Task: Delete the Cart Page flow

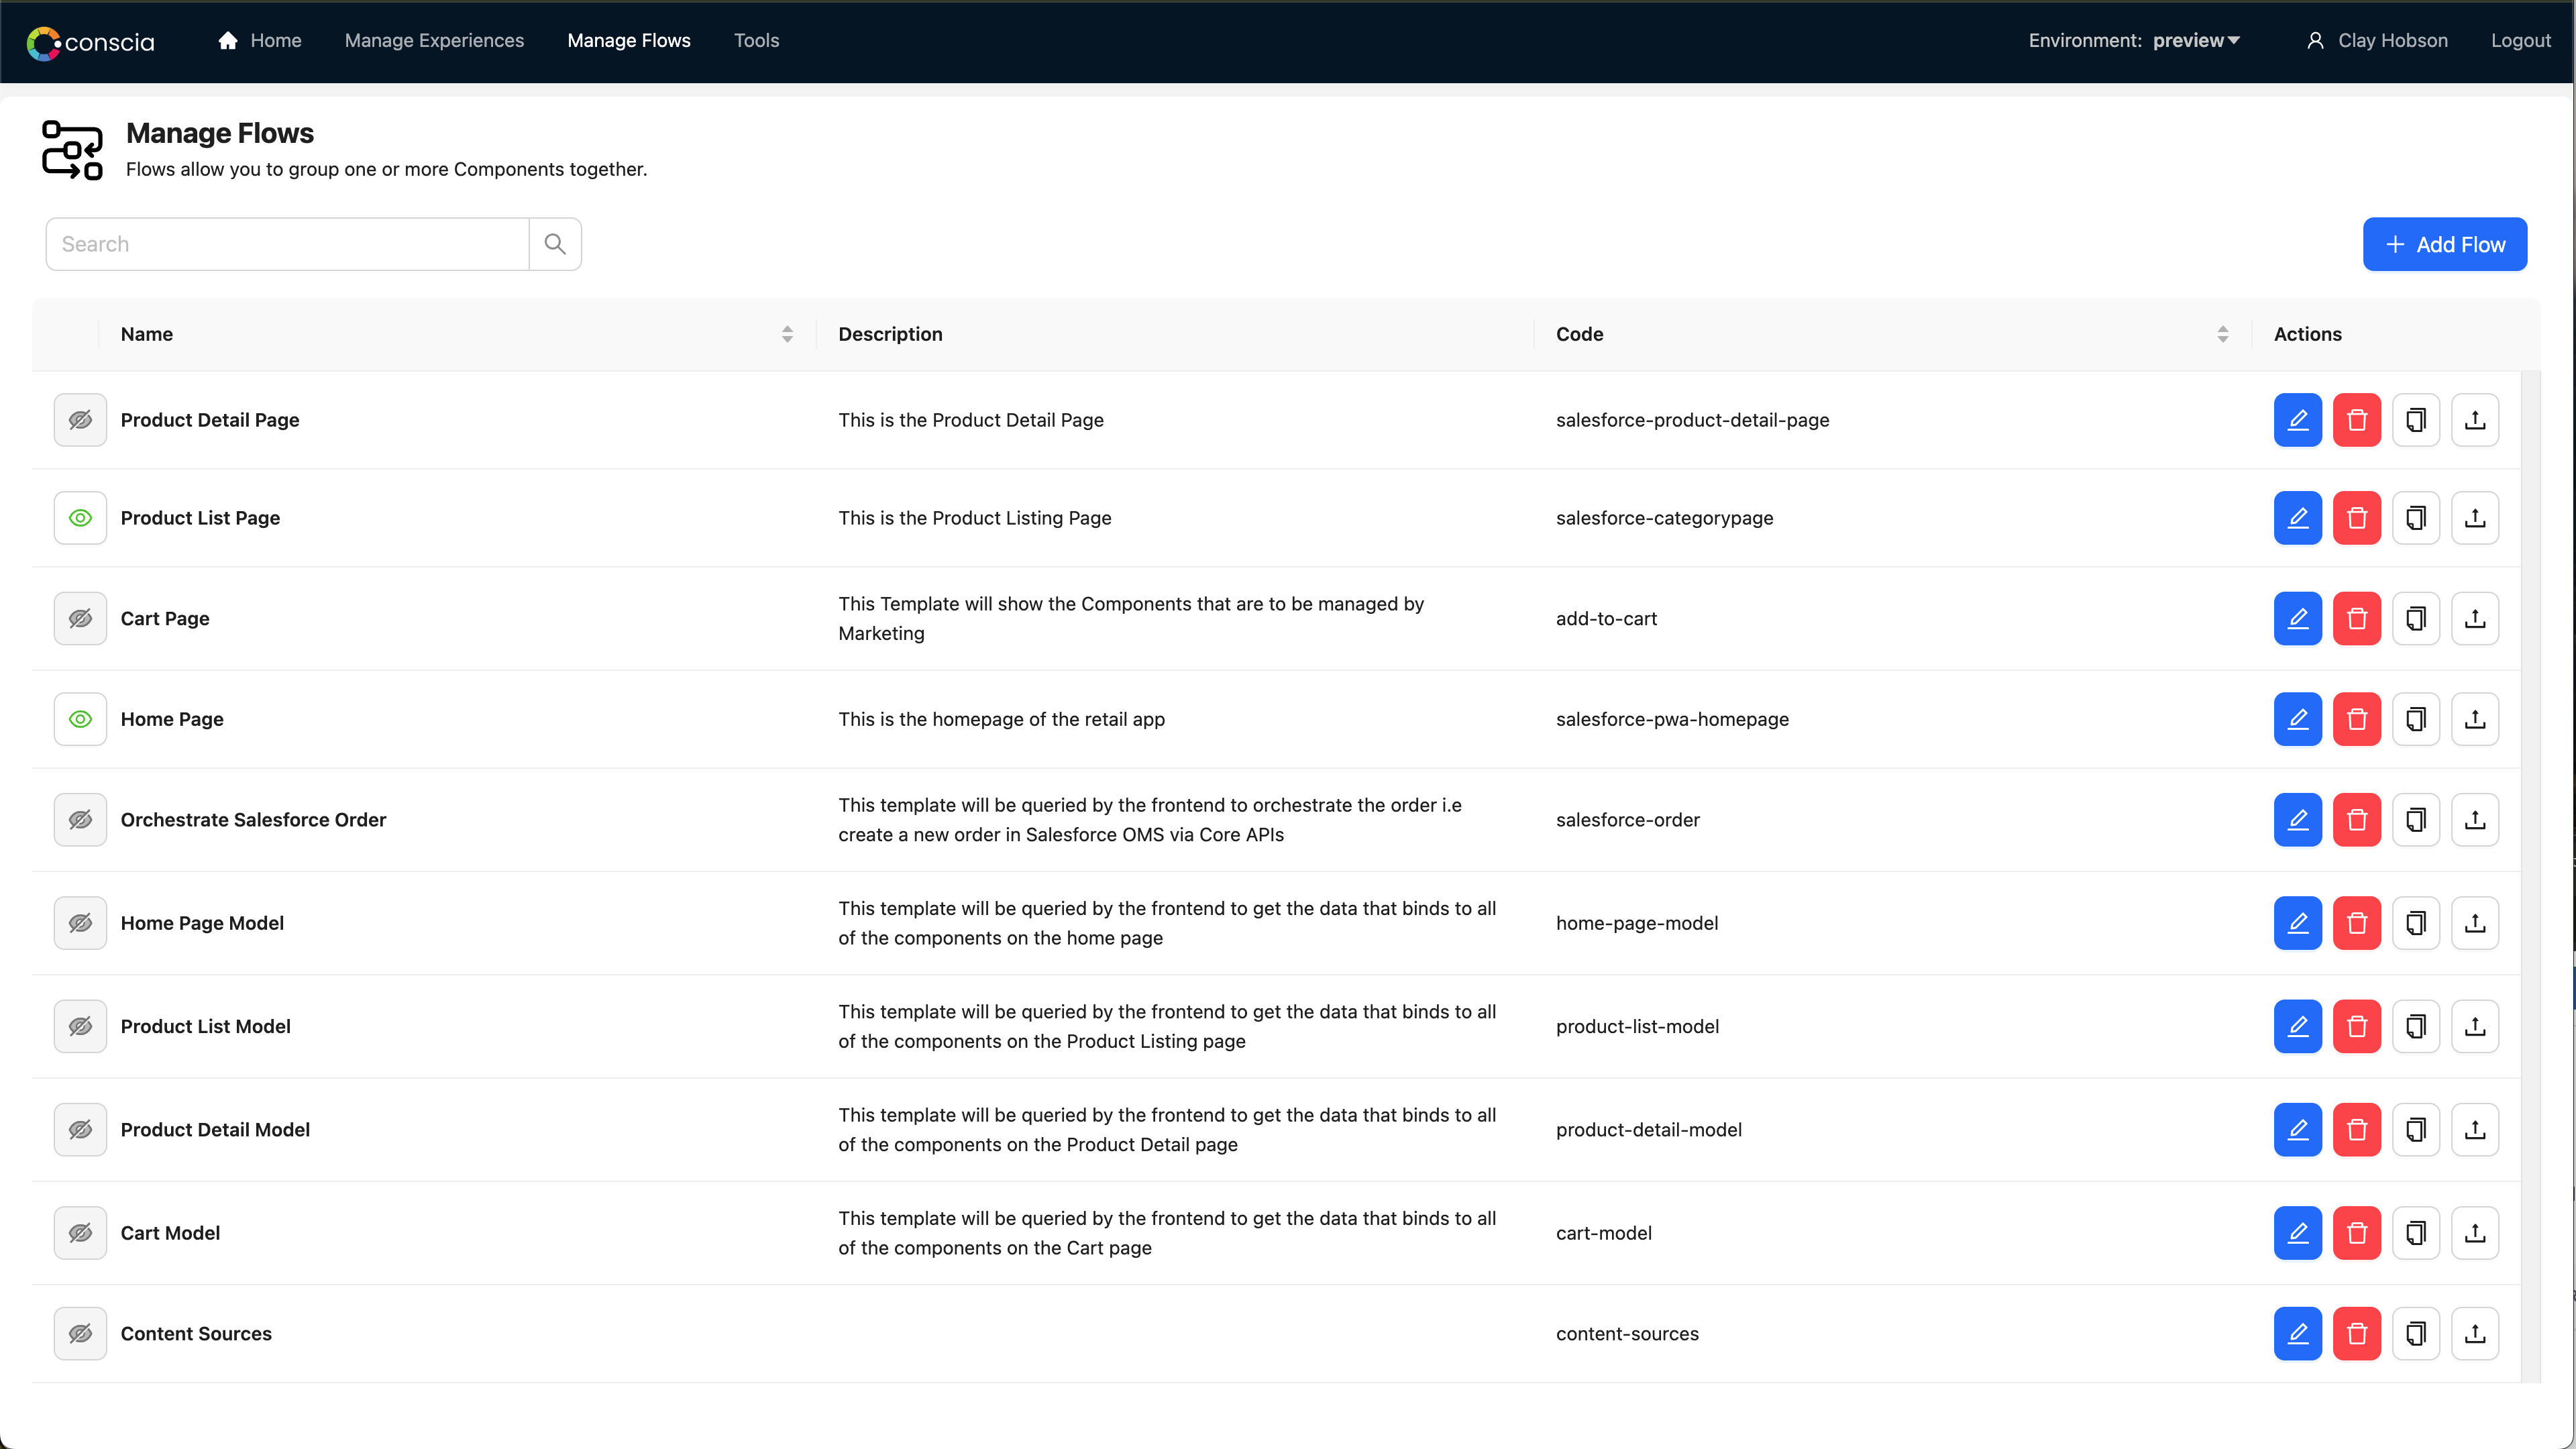Action: (x=2356, y=618)
